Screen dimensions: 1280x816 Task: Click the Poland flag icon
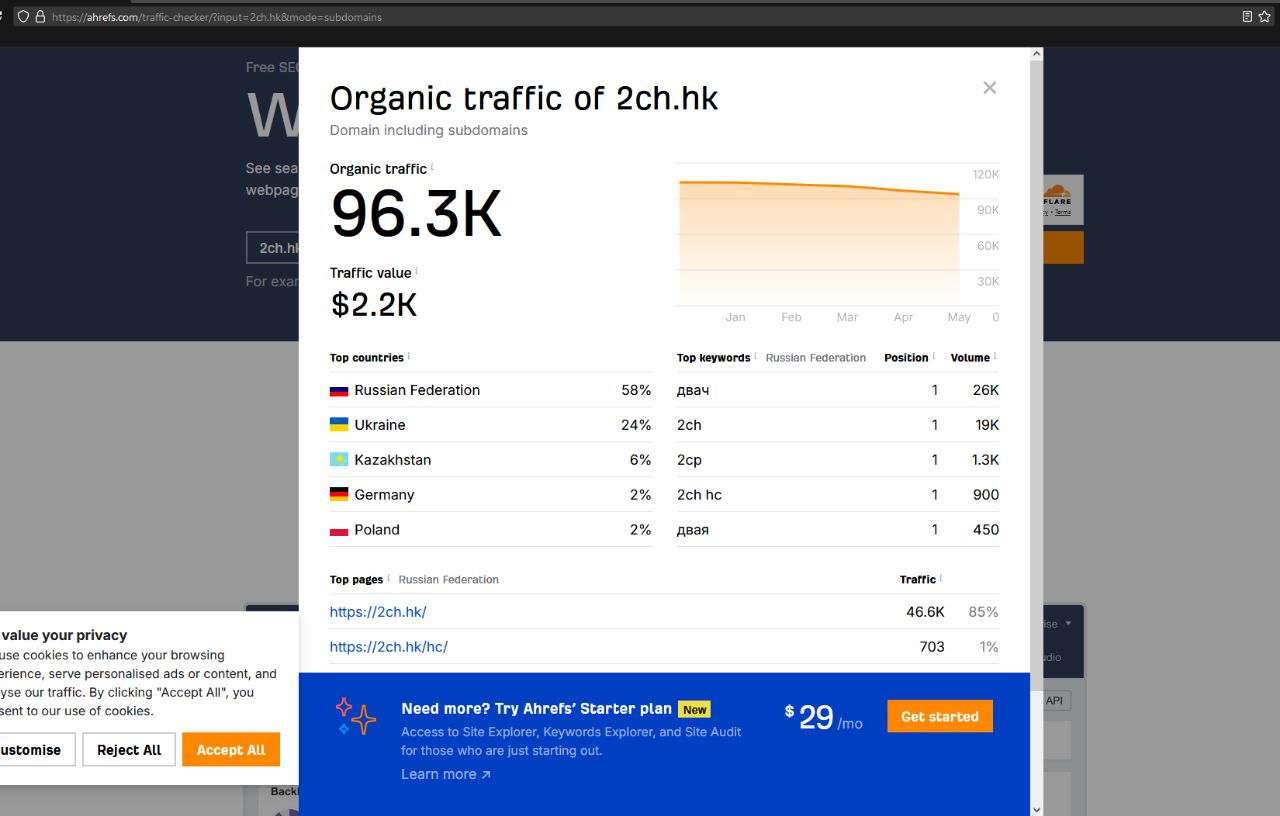(x=339, y=530)
